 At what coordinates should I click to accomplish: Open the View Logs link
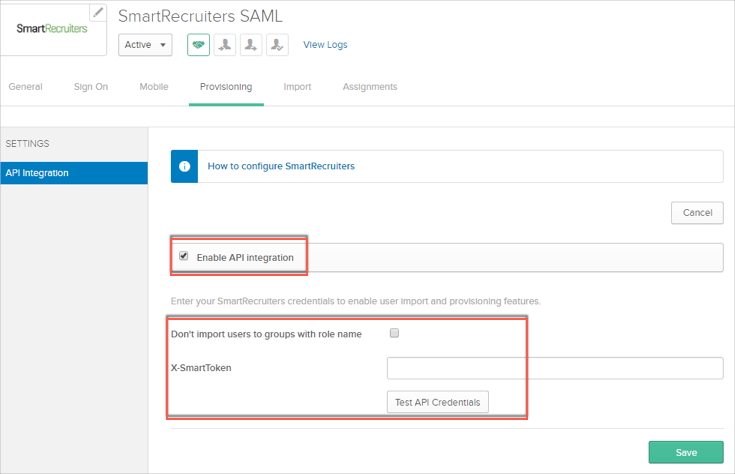tap(325, 45)
